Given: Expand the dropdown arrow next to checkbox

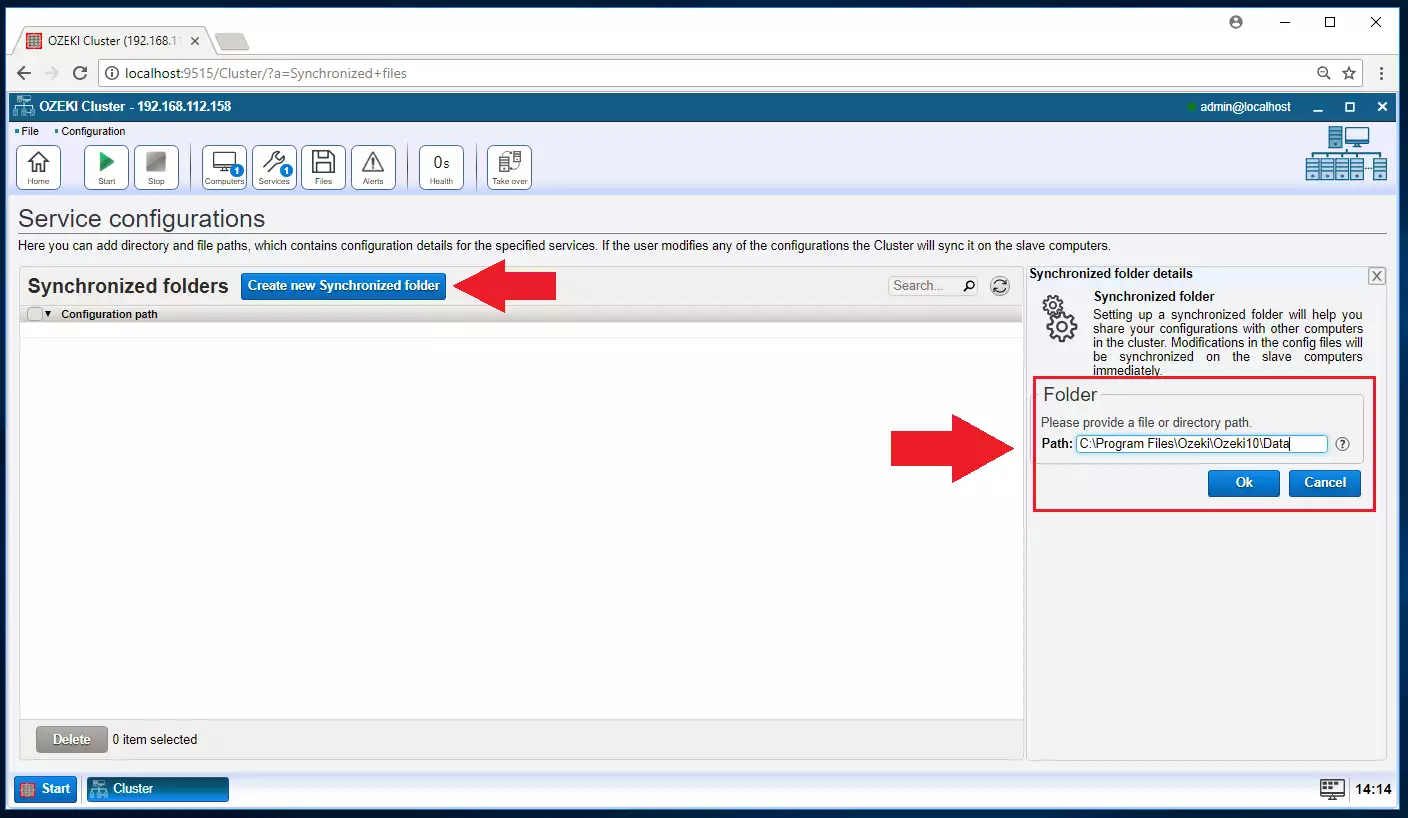Looking at the screenshot, I should pyautogui.click(x=48, y=314).
